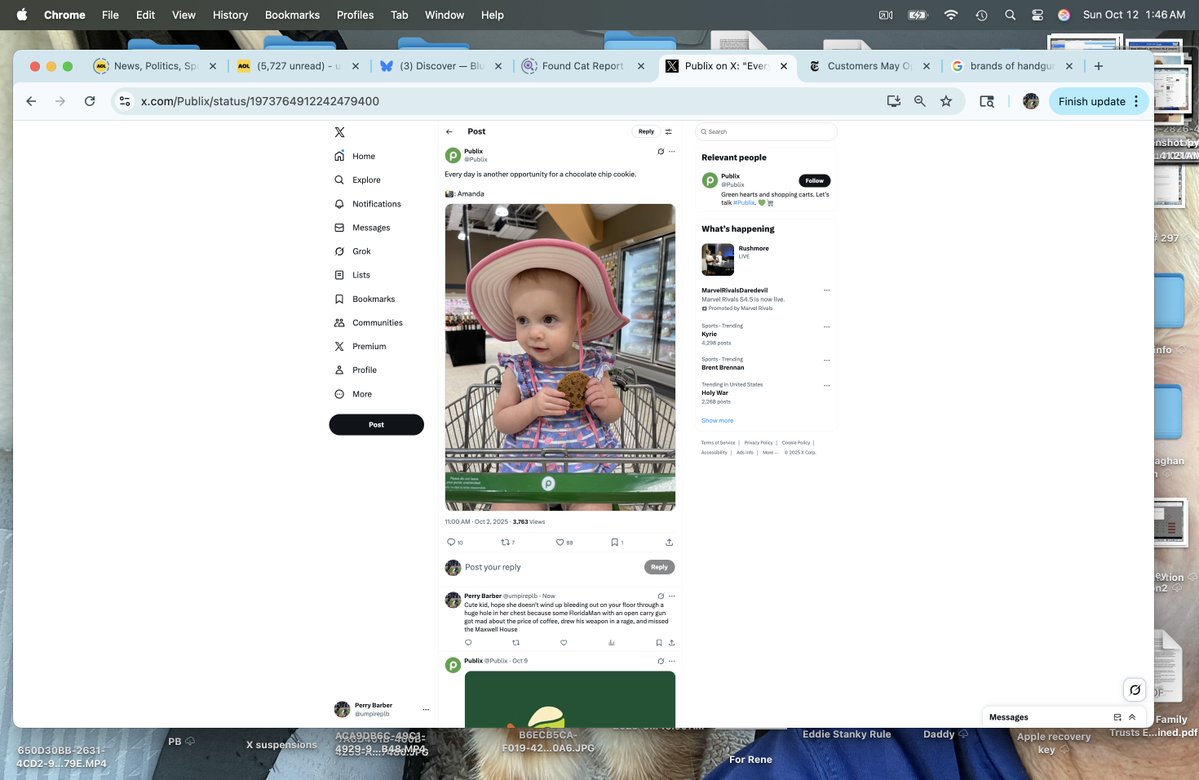The width and height of the screenshot is (1199, 780).
Task: Open Rushmore live thumbnail
Action: 717,260
